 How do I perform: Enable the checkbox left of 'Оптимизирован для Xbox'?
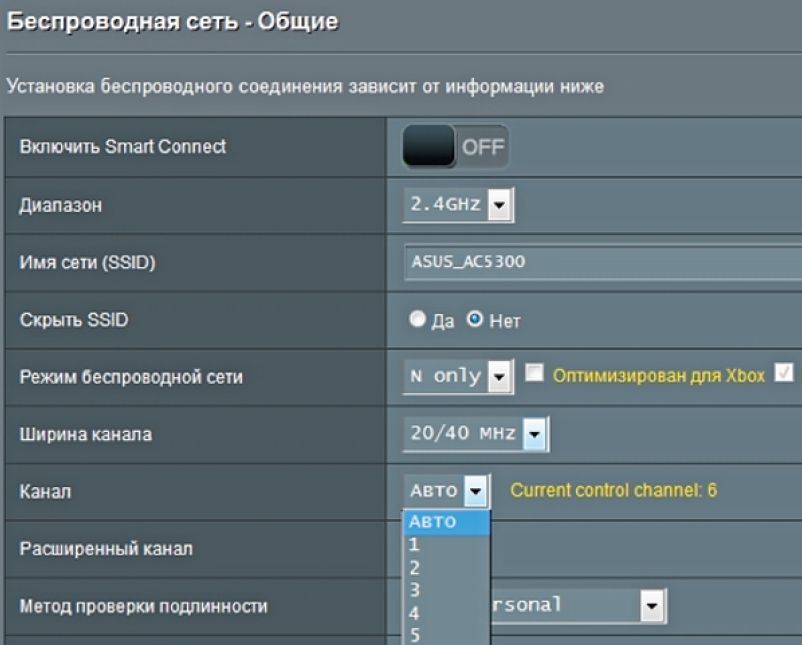(x=535, y=374)
